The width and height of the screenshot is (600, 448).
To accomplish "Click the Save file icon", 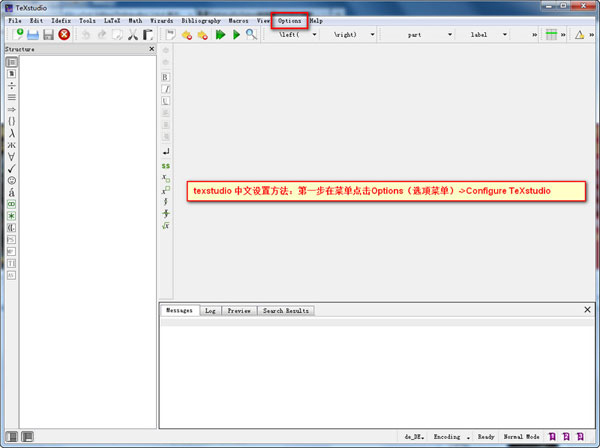I will [x=48, y=34].
